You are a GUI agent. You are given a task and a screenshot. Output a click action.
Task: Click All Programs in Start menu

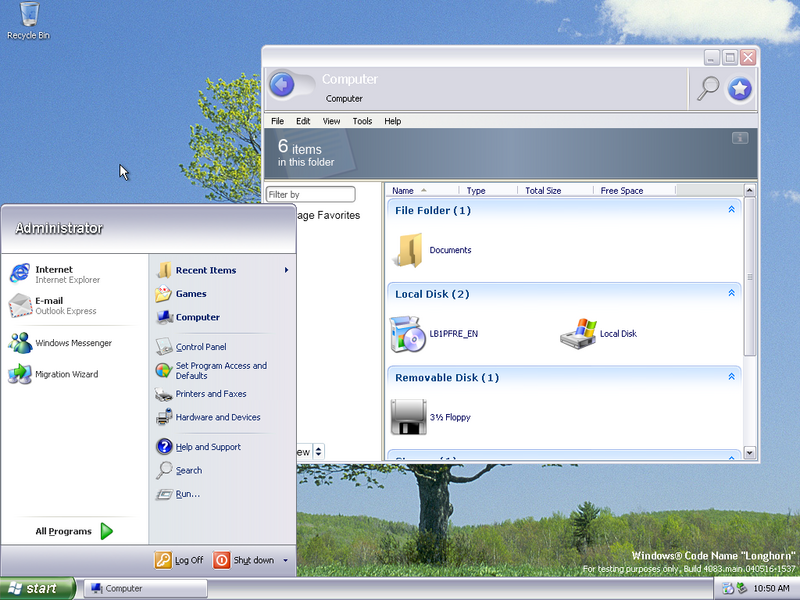click(x=73, y=531)
